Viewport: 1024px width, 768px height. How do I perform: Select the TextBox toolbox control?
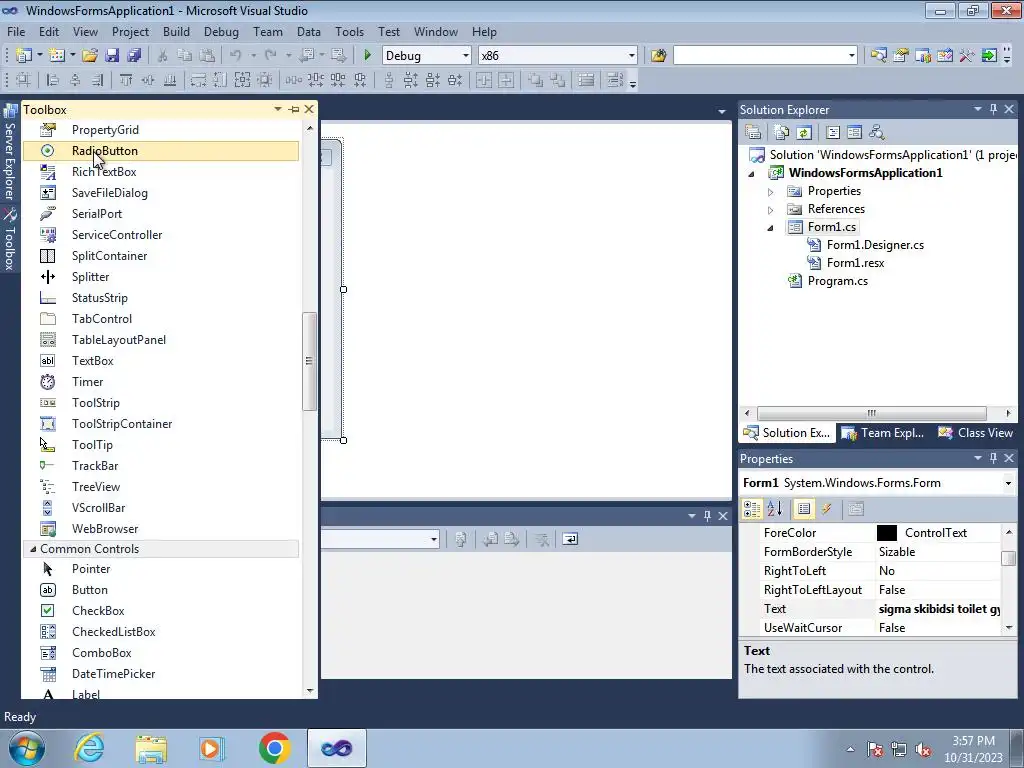161,360
